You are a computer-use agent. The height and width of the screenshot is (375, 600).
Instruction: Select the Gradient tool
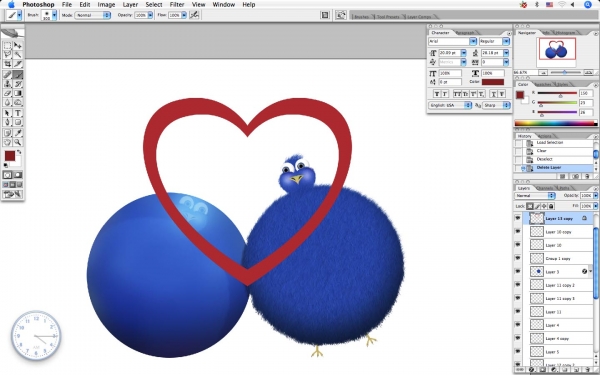pos(18,93)
